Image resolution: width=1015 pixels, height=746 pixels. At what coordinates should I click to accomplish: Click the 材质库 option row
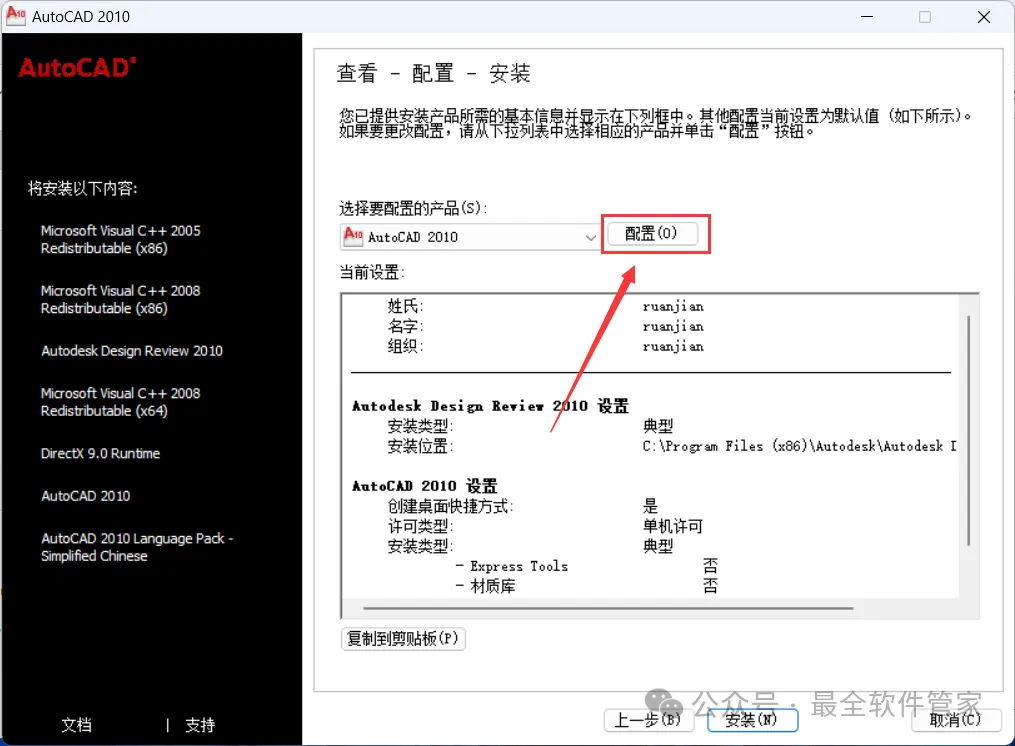point(586,586)
